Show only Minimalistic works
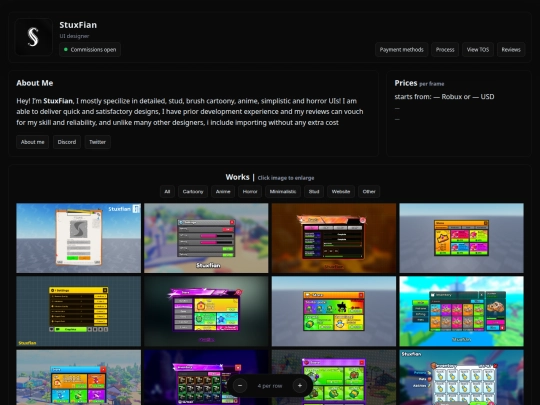This screenshot has width=540, height=405. coord(283,191)
